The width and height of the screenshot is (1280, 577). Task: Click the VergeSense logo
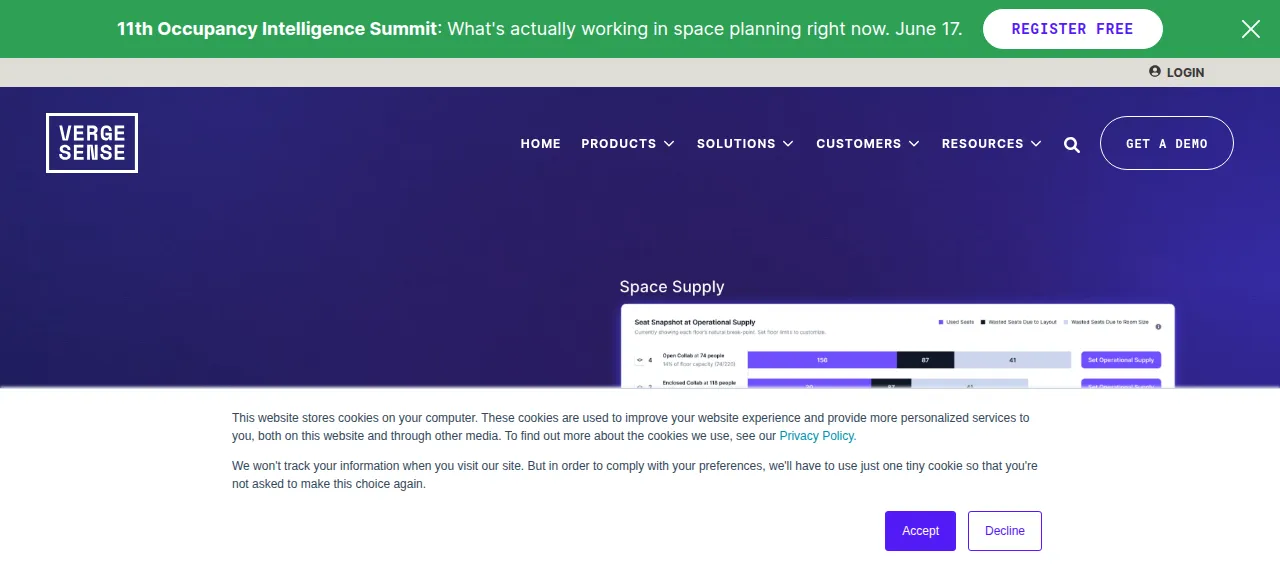click(x=92, y=143)
